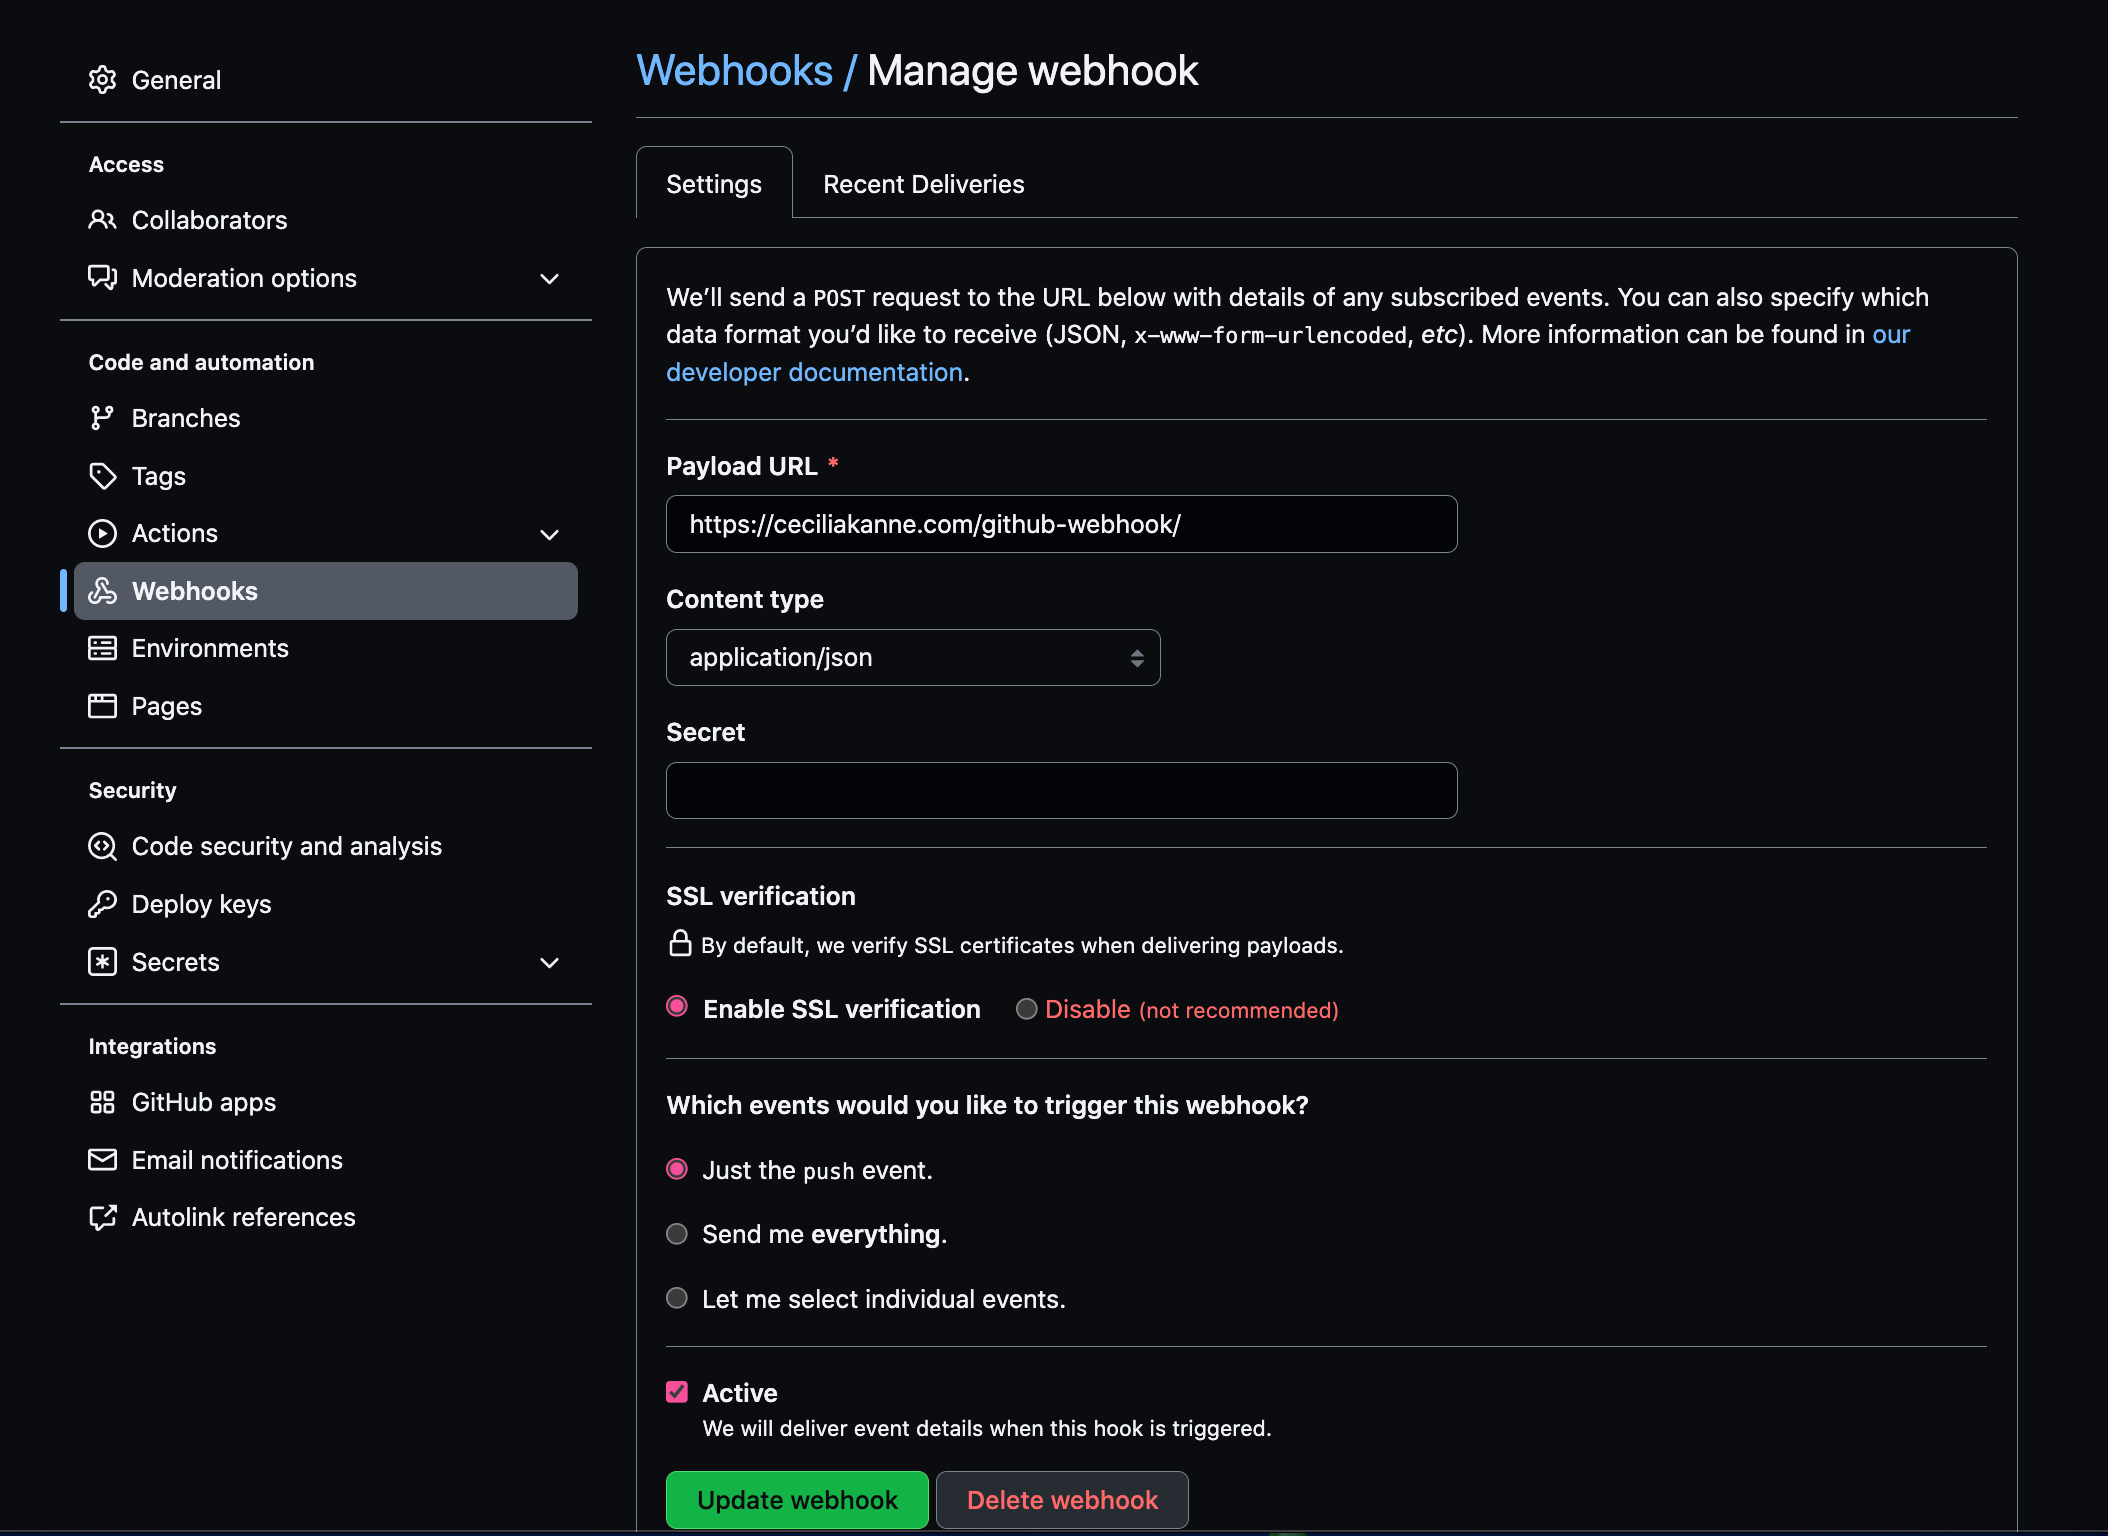This screenshot has width=2108, height=1536.
Task: Click the General gear icon
Action: (102, 80)
